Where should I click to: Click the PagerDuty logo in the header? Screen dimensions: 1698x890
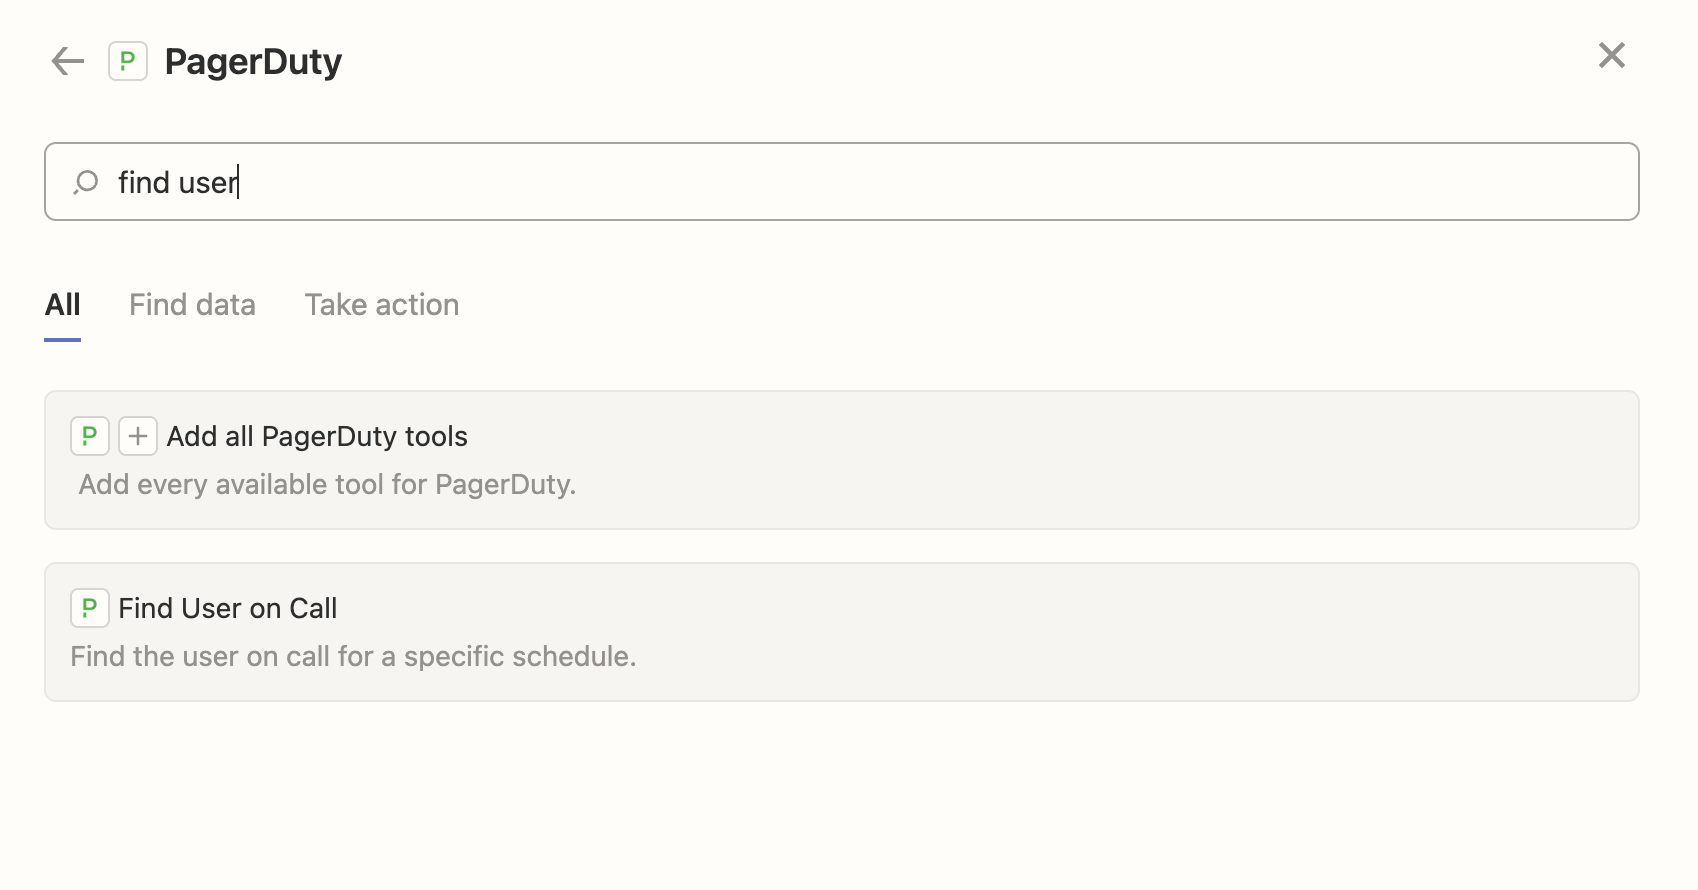128,61
